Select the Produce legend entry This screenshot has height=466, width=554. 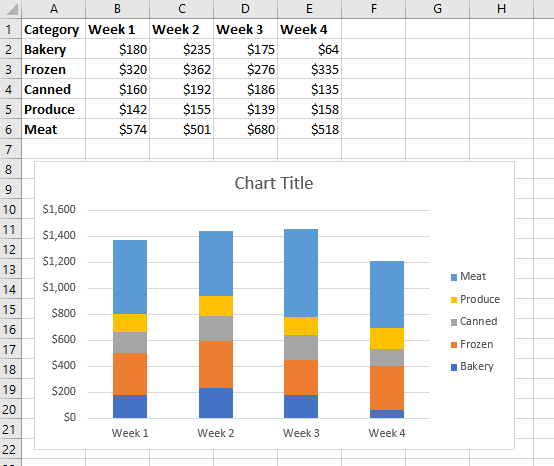click(476, 299)
